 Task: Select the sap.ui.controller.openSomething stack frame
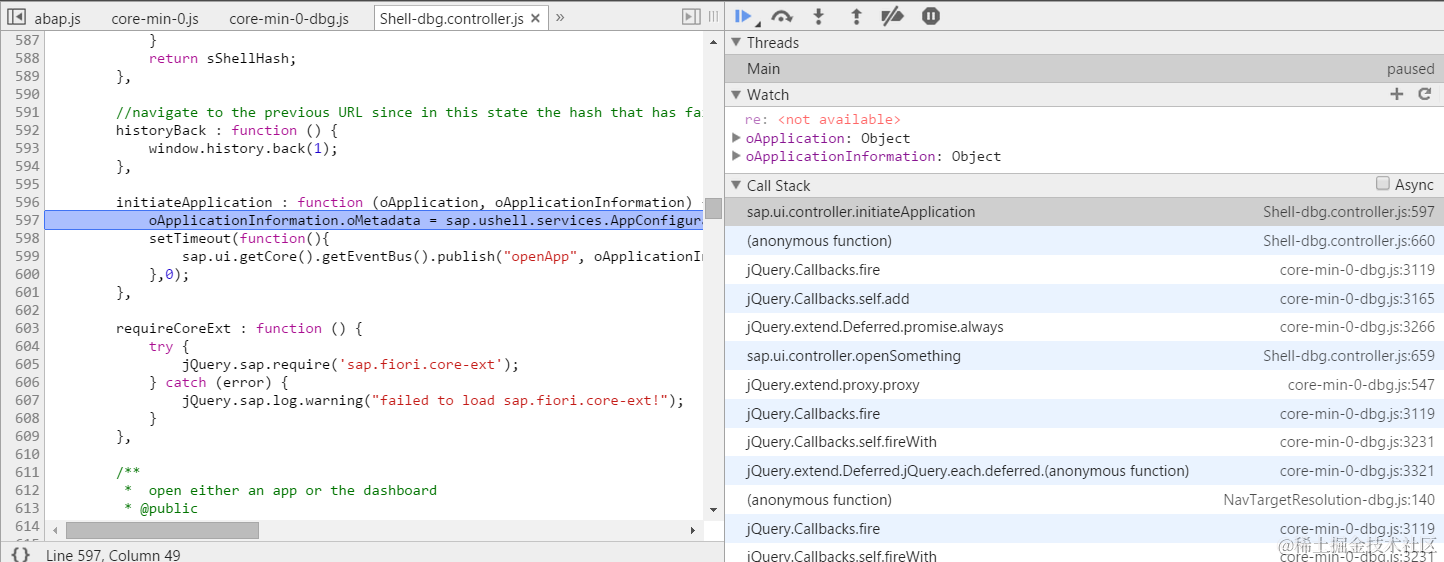(1084, 356)
